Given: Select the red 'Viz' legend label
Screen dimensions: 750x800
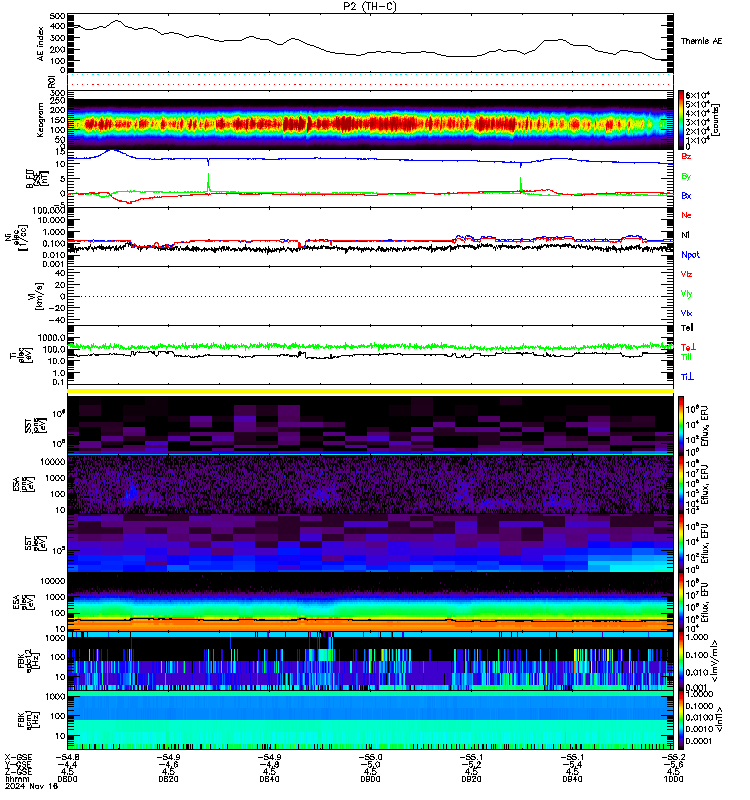Looking at the screenshot, I should [x=686, y=274].
